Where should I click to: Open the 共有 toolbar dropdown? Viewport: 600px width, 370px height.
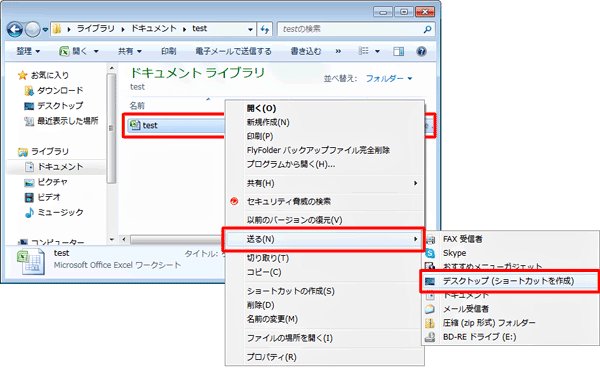(130, 51)
